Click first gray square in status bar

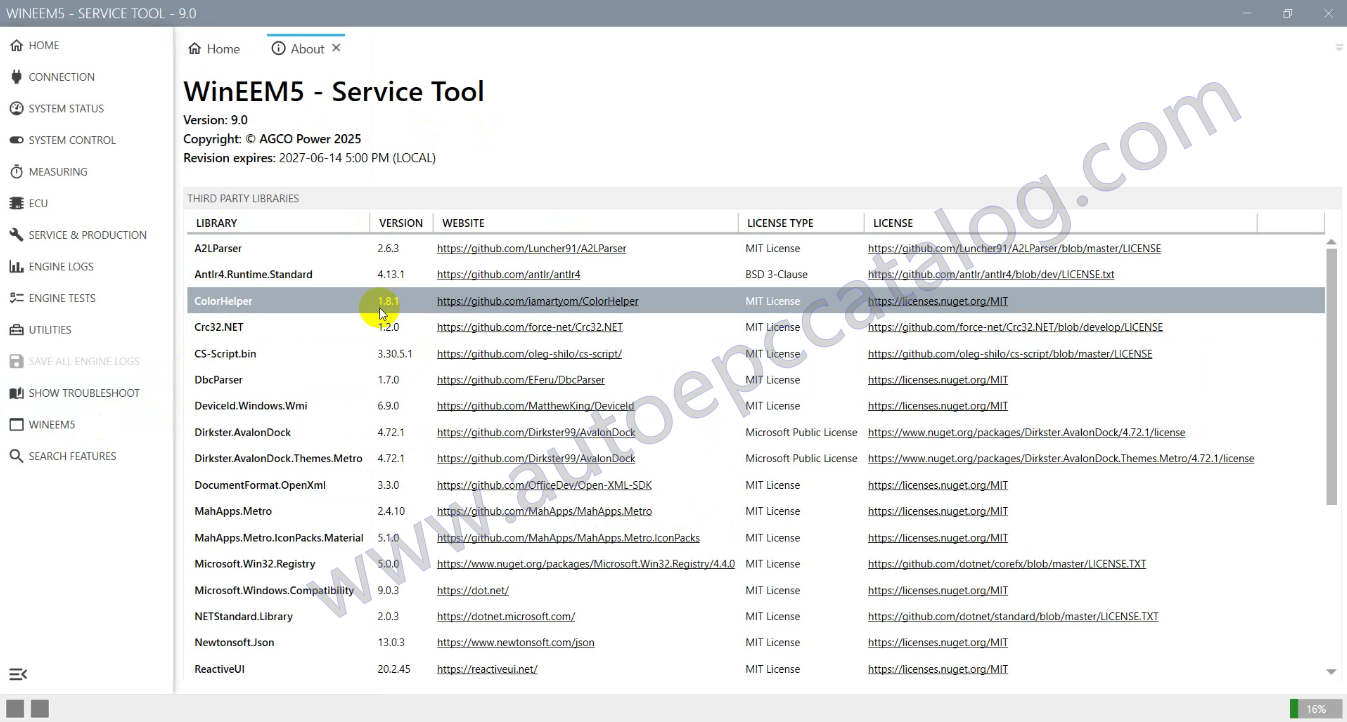coord(15,709)
